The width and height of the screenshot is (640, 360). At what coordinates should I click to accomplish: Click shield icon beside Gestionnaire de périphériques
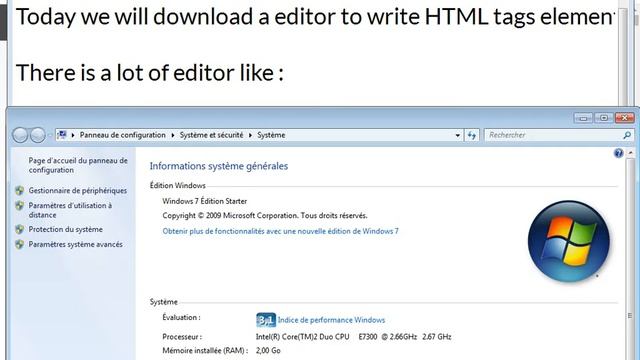[x=20, y=191]
